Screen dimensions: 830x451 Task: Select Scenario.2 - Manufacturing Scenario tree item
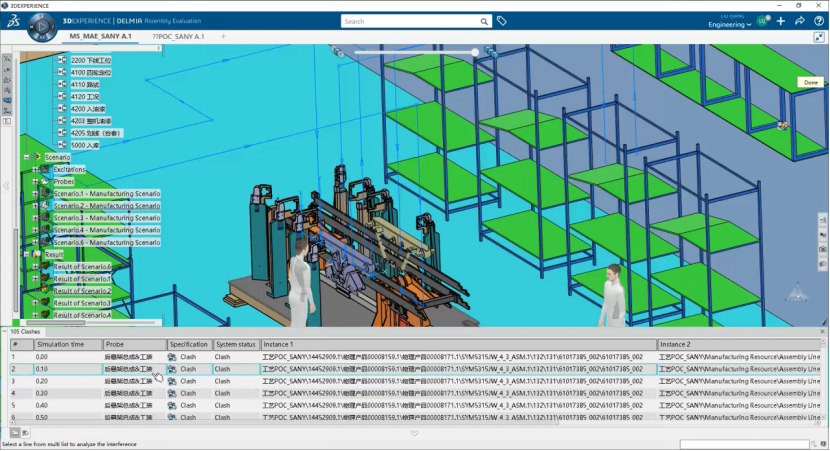tap(106, 206)
